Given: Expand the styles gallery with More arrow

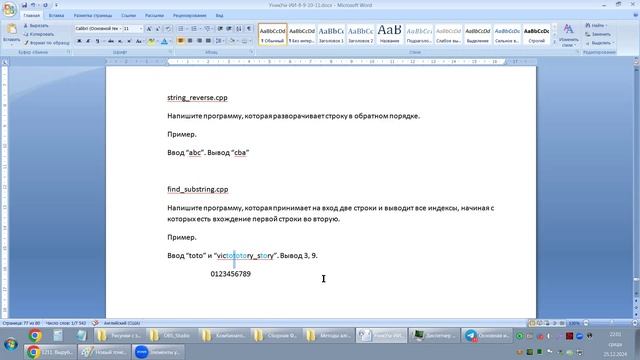Looking at the screenshot, I should pyautogui.click(x=554, y=42).
